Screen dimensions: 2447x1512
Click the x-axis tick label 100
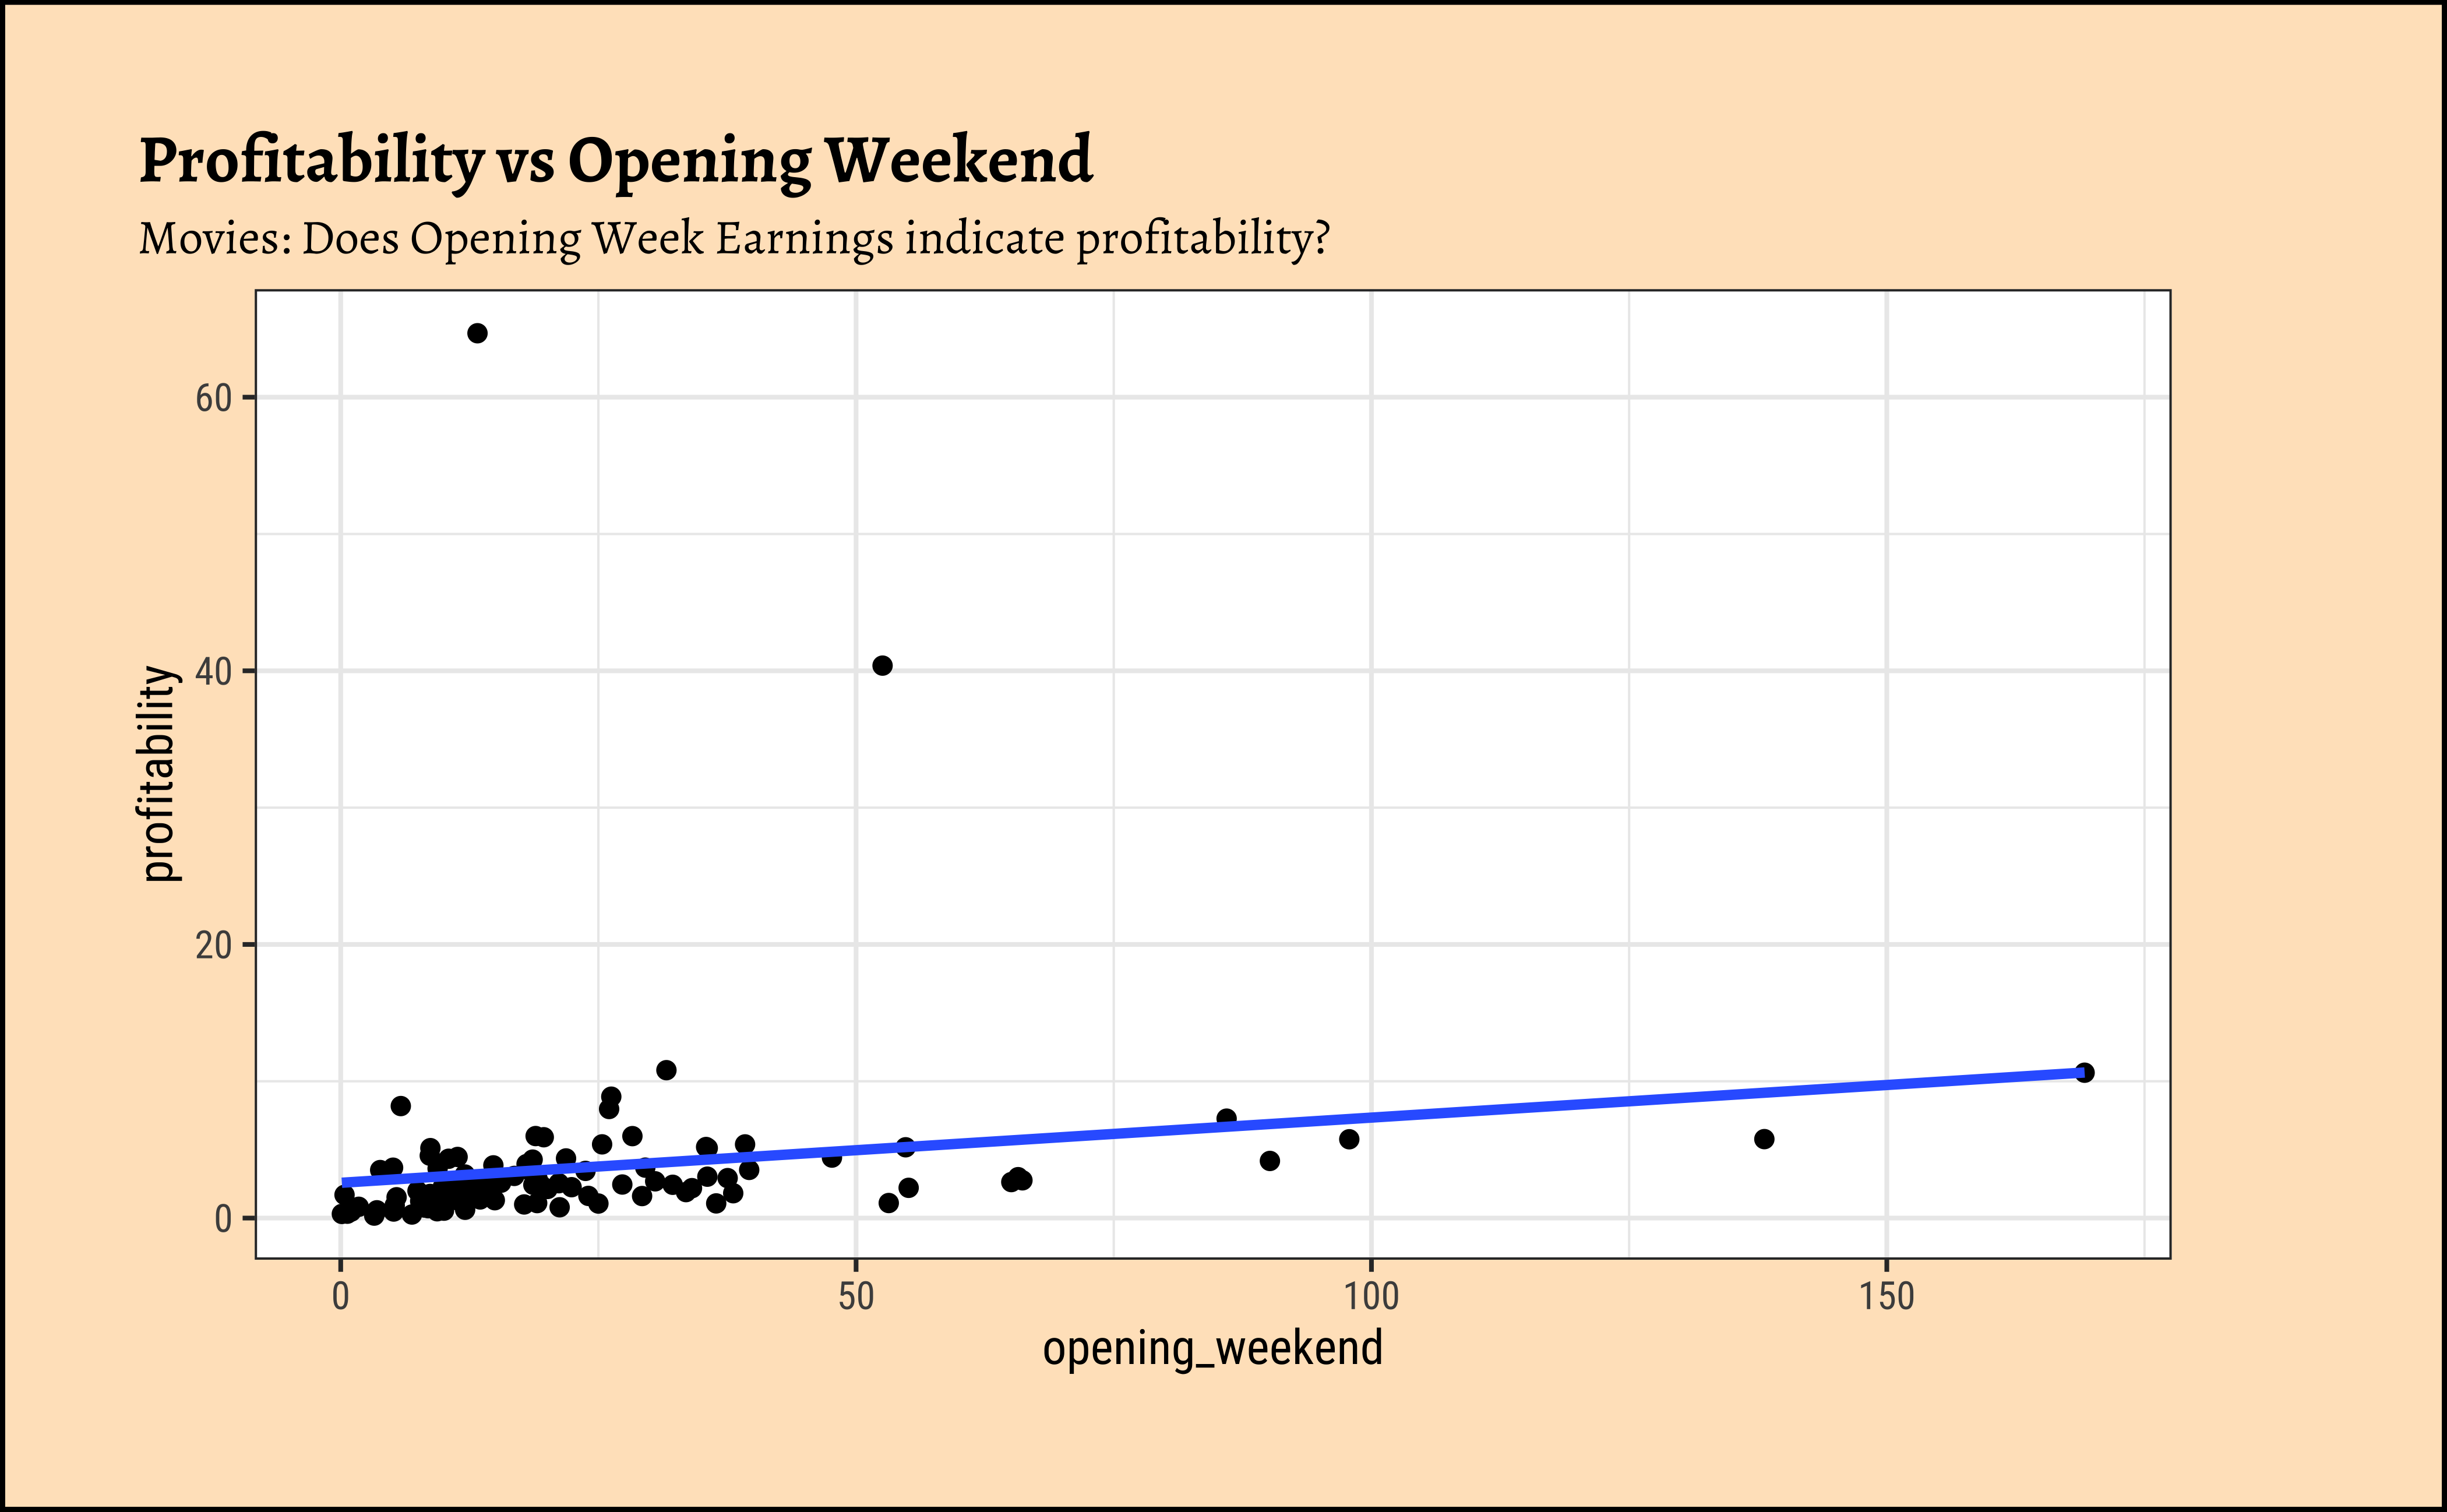(x=1370, y=1297)
